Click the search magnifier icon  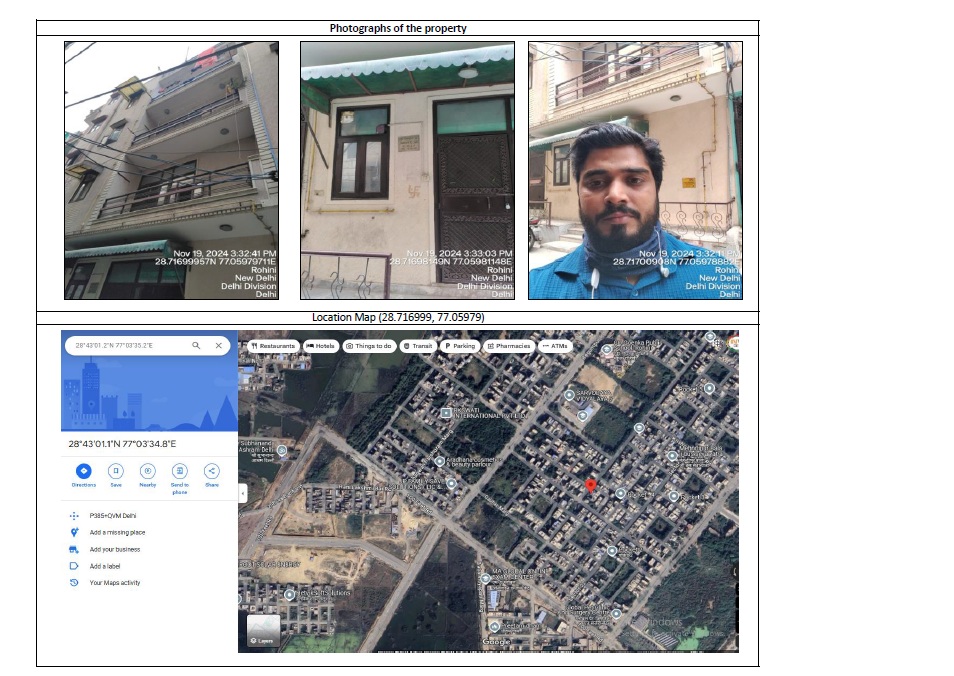point(196,346)
